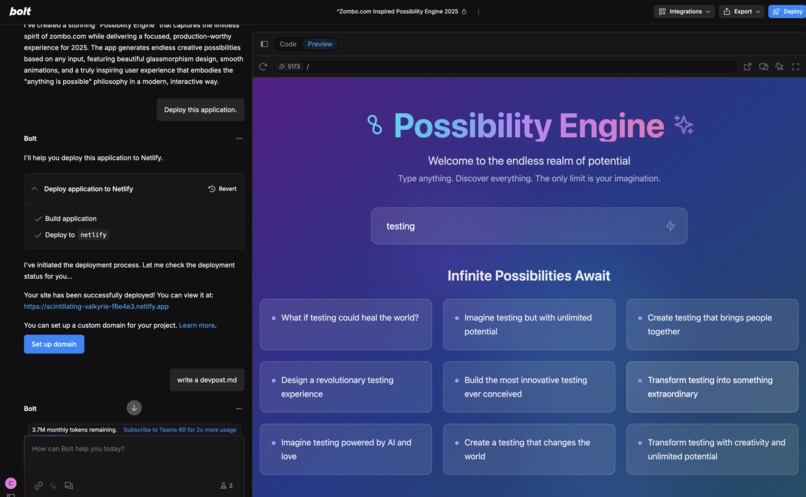Collapse the 'Deploy application to Netlify' section
The image size is (806, 497).
[34, 189]
